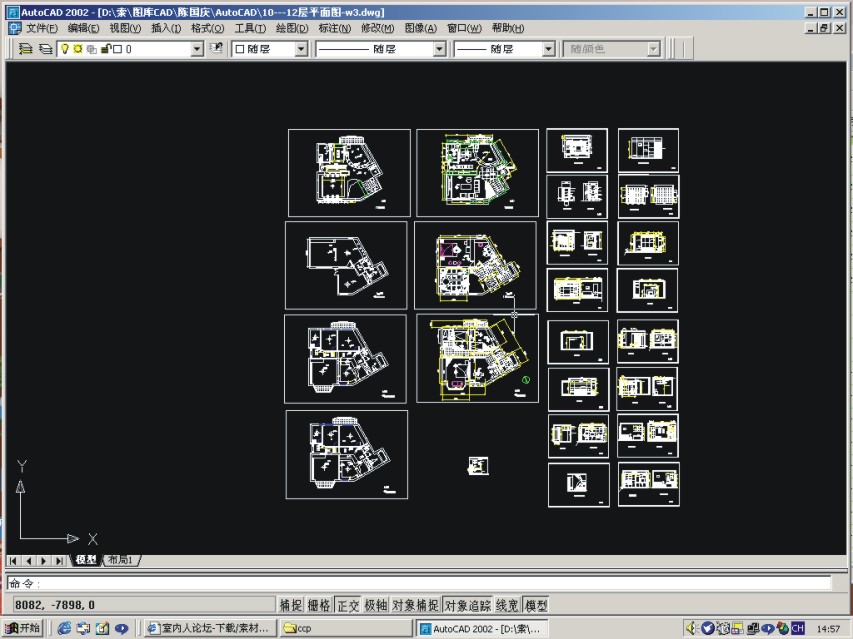This screenshot has height=639, width=853.
Task: Toggle 对象追踪 object tracking button
Action: [468, 605]
